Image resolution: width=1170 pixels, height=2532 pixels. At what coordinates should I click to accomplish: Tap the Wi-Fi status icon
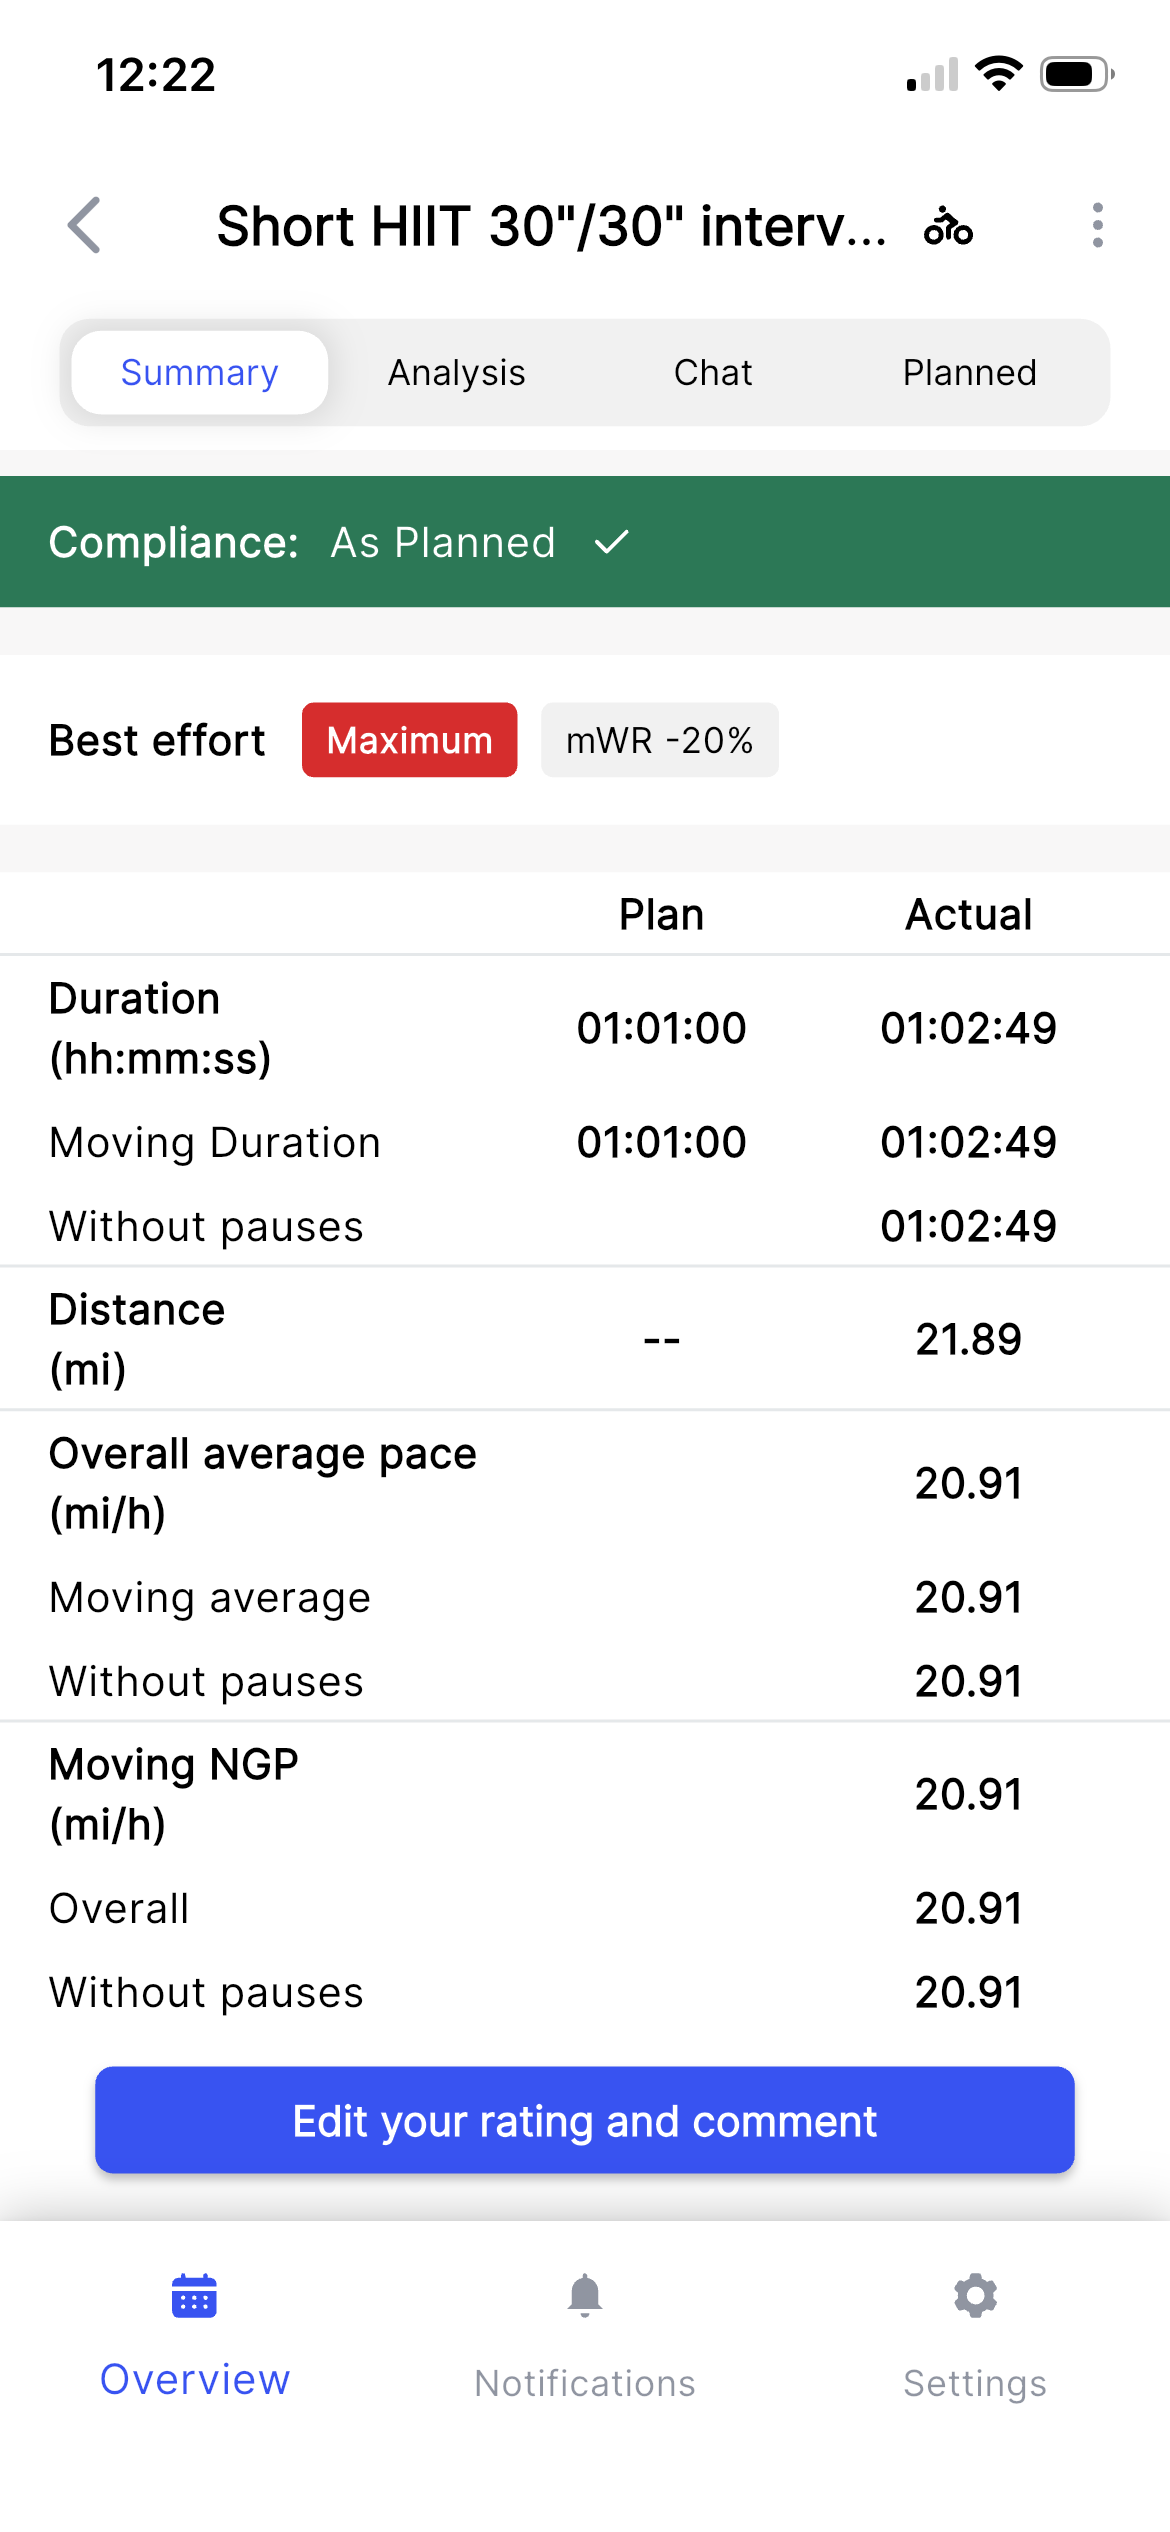click(998, 74)
